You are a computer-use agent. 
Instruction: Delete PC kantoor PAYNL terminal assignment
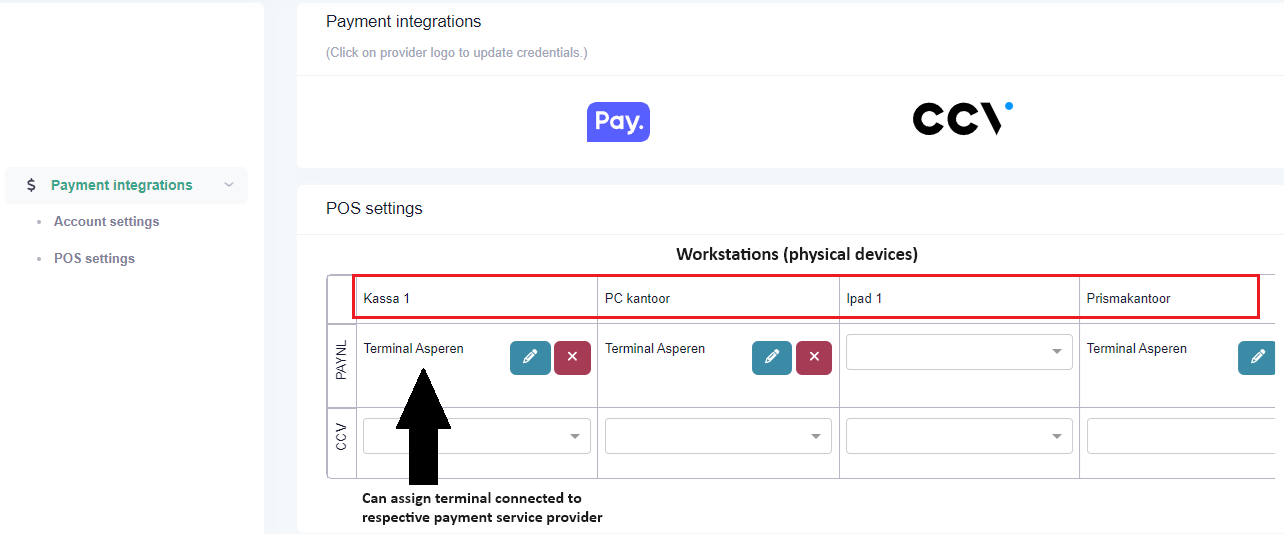(814, 358)
